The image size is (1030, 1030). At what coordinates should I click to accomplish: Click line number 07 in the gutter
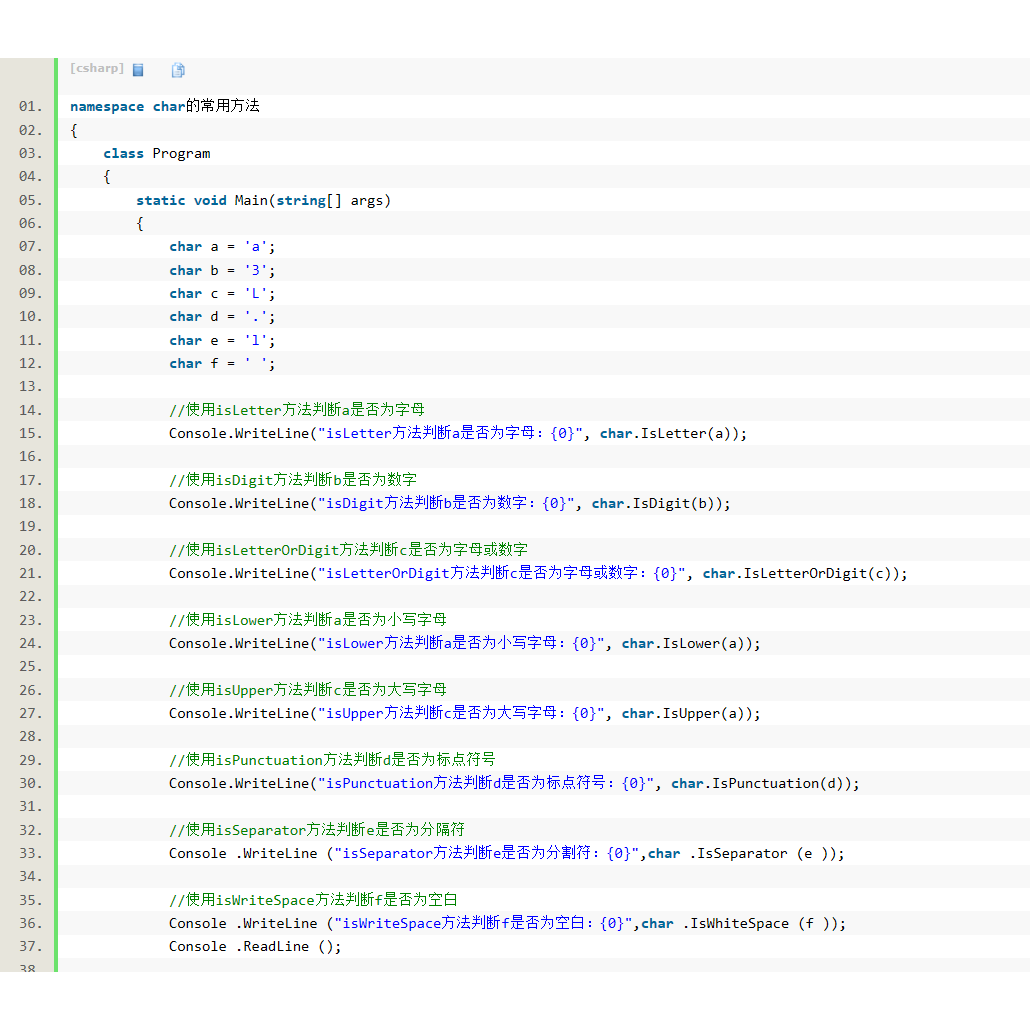30,246
